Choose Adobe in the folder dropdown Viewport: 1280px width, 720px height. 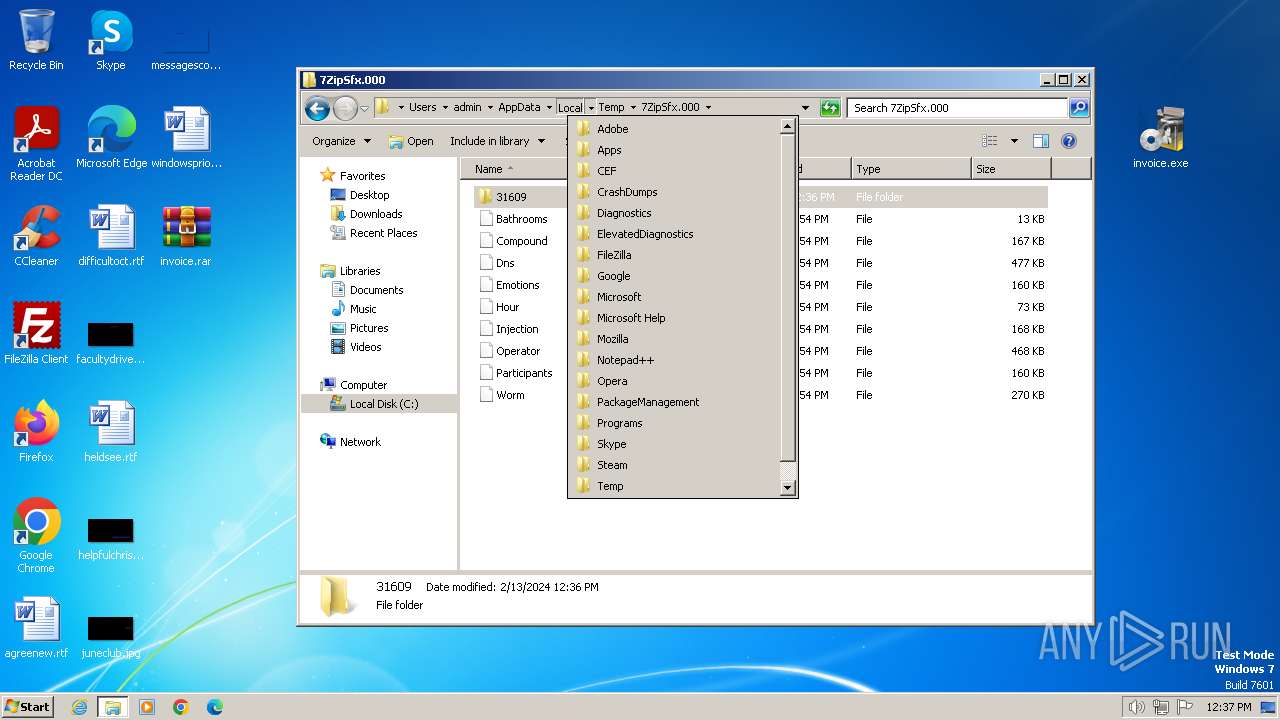point(675,129)
